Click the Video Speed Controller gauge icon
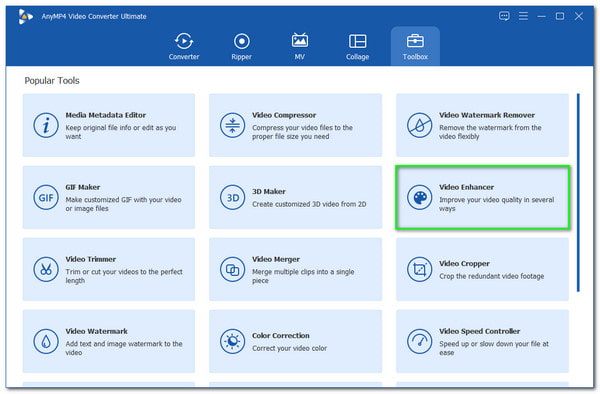Image resolution: width=600 pixels, height=394 pixels. click(x=419, y=341)
